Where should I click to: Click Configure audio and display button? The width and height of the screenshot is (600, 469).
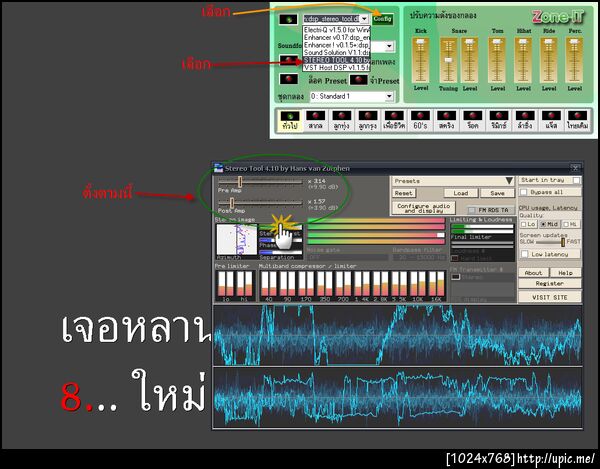coord(423,208)
